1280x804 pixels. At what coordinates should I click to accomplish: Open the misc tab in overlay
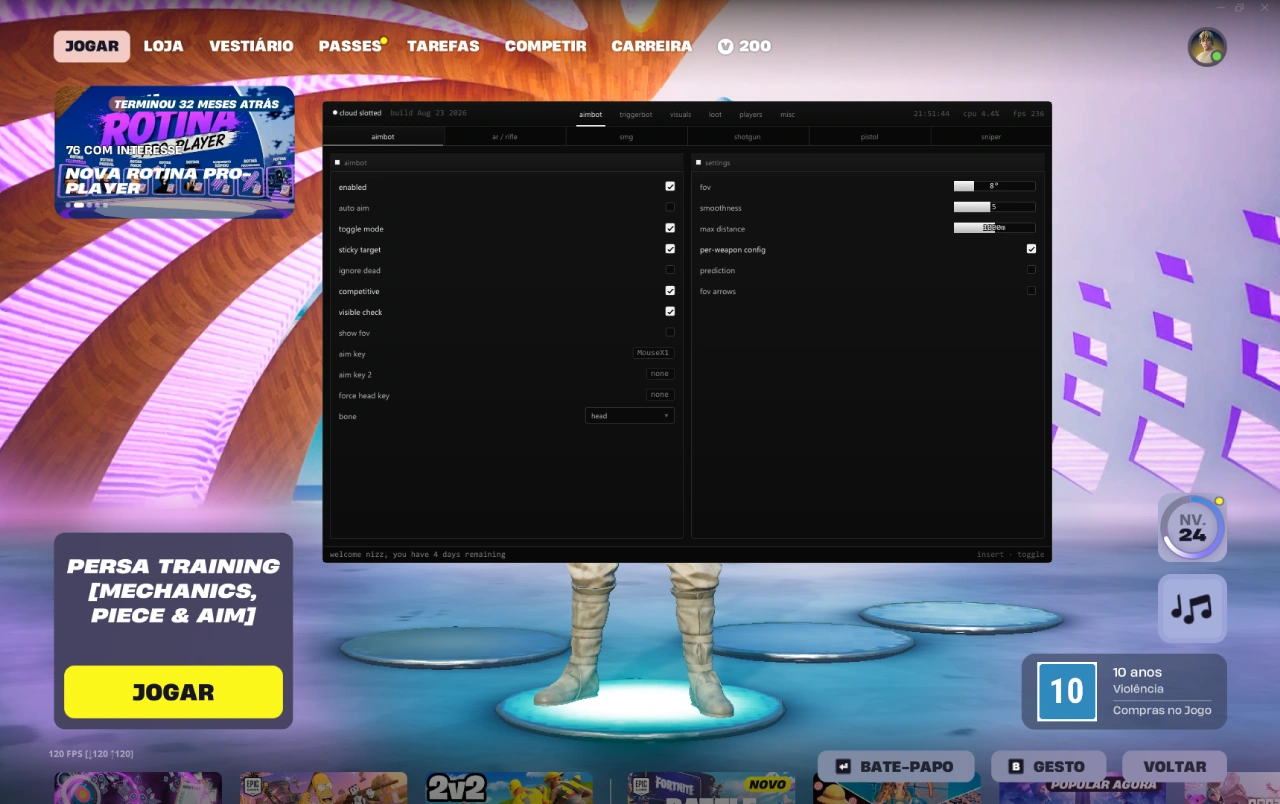[788, 114]
